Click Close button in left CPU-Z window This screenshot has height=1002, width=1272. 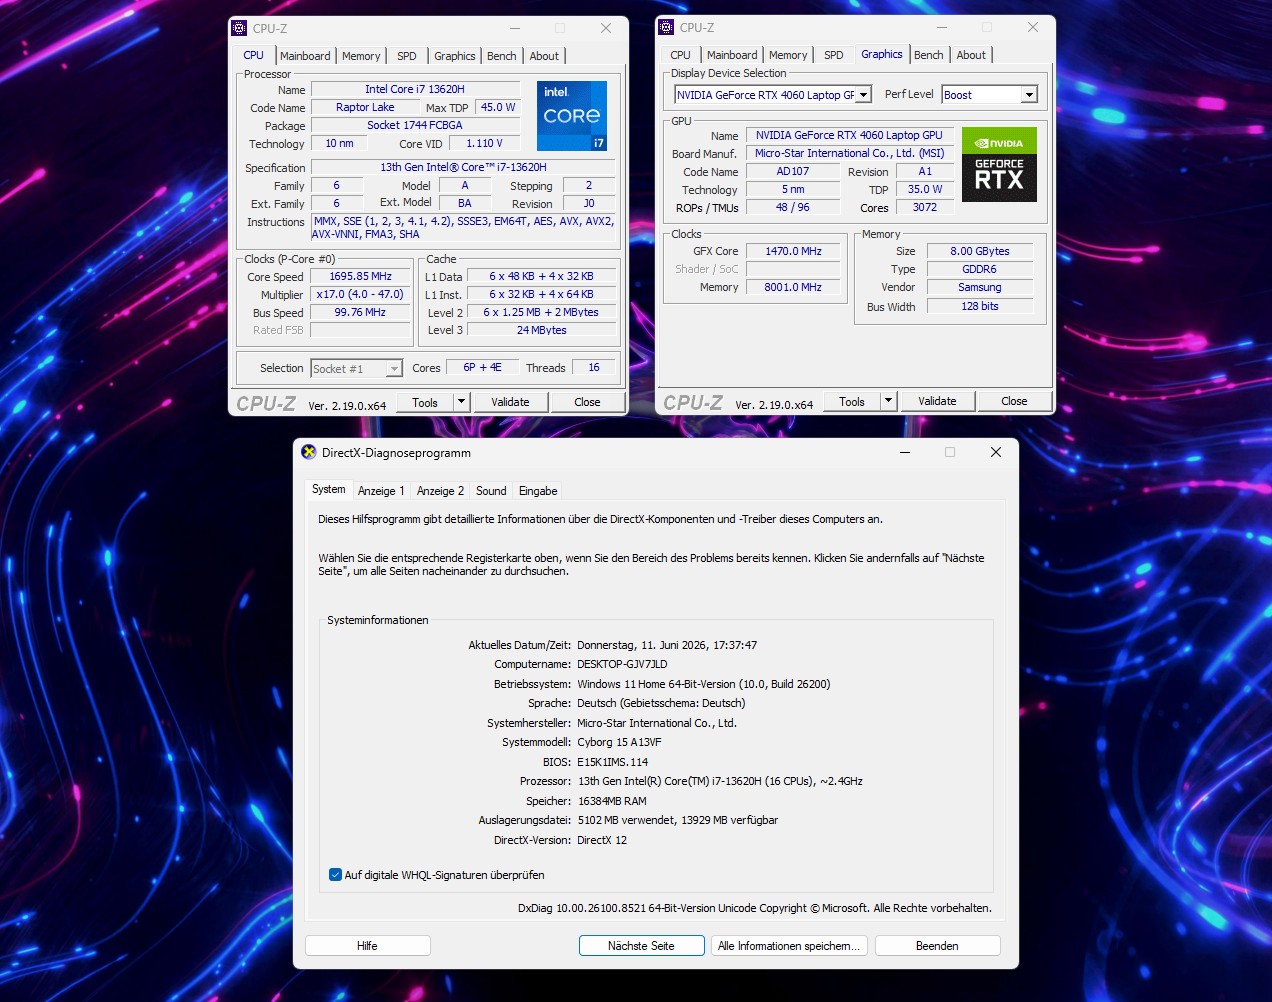coord(587,402)
